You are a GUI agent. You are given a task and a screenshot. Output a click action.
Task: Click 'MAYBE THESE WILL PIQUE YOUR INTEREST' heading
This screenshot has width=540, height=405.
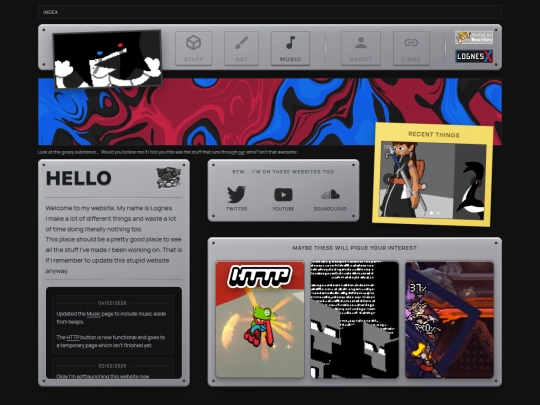point(354,248)
